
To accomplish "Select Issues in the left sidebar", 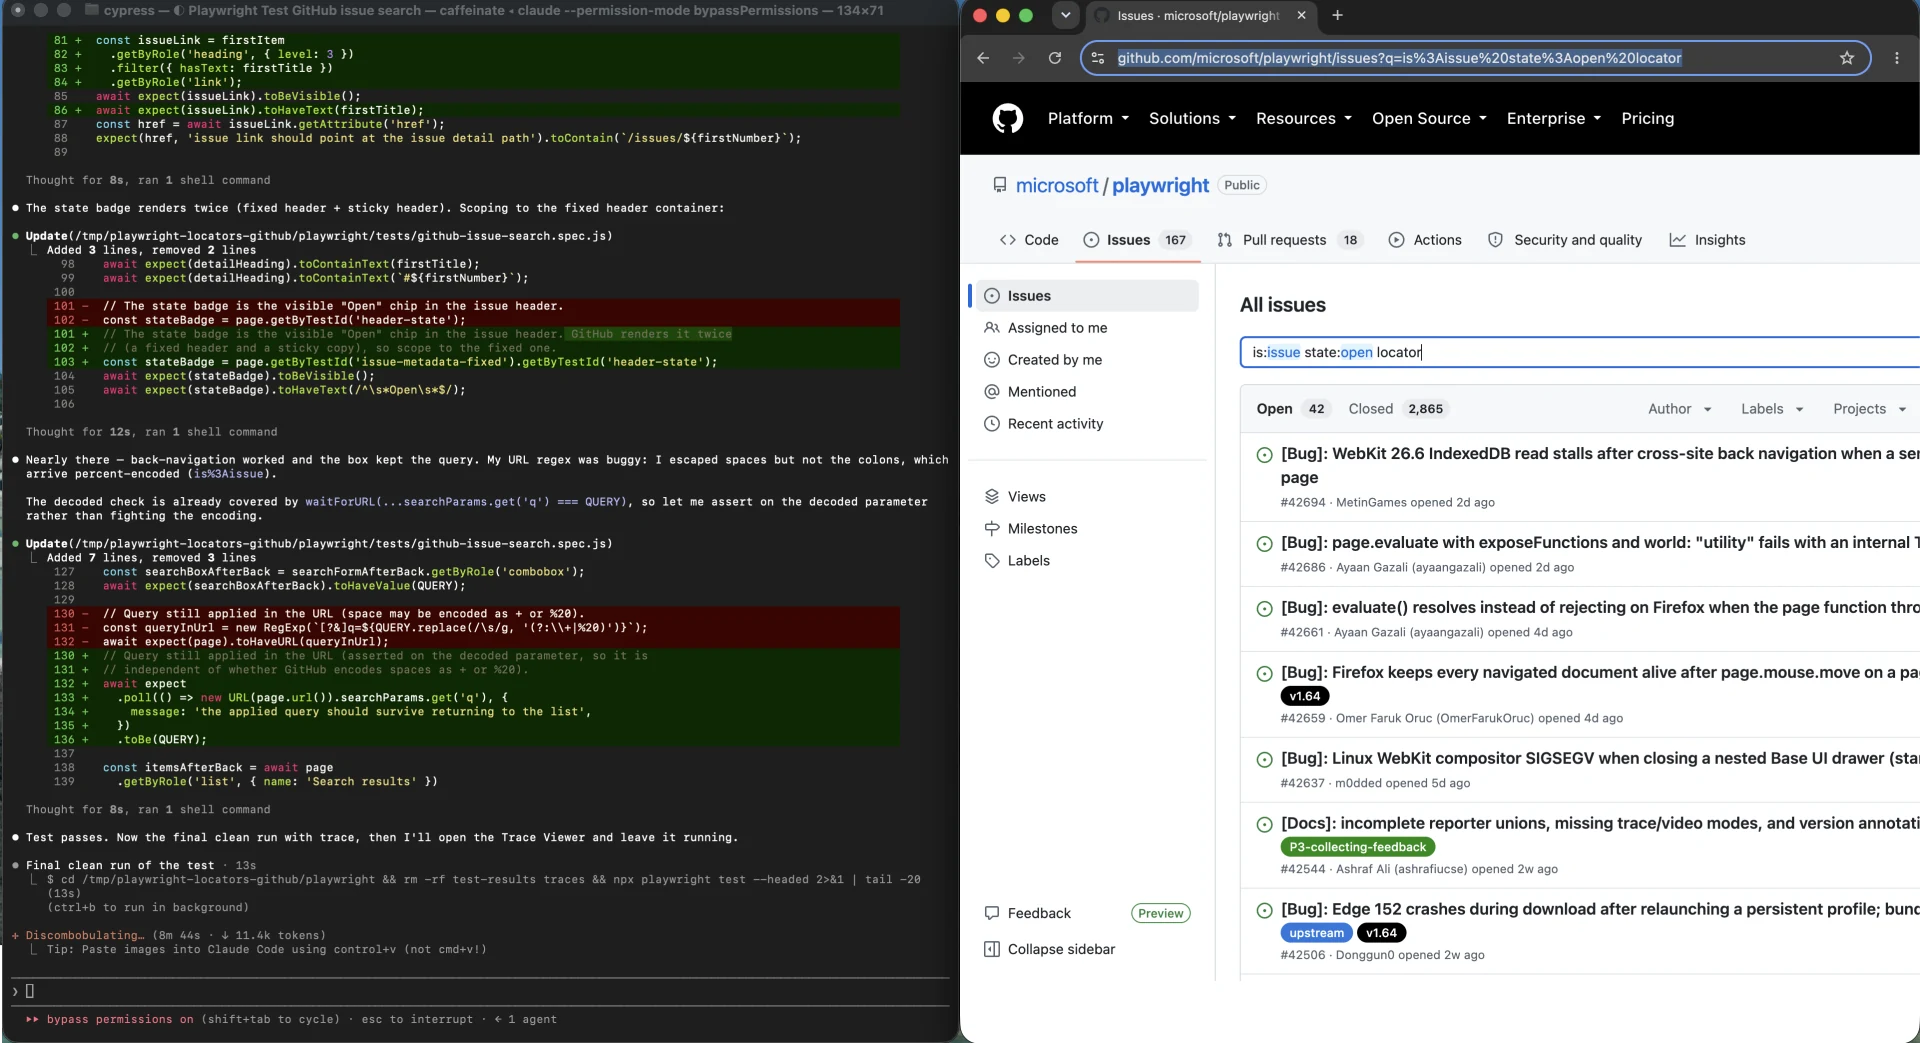I will click(1087, 296).
